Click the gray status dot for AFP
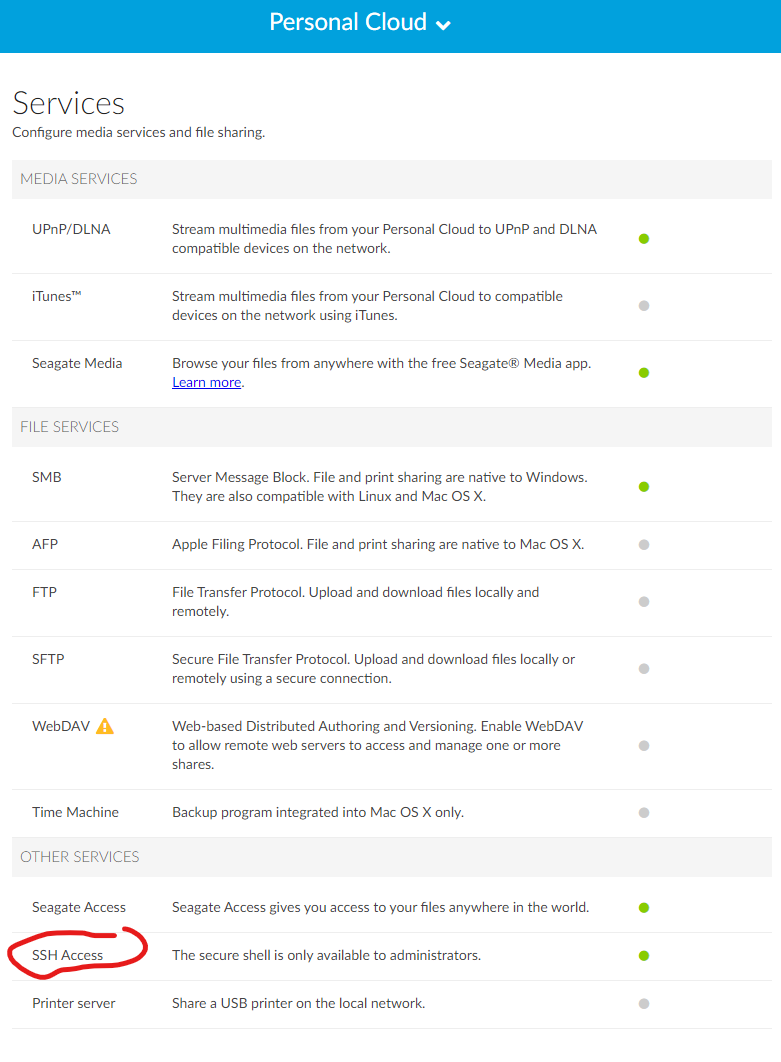Viewport: 781px width, 1062px height. (644, 545)
